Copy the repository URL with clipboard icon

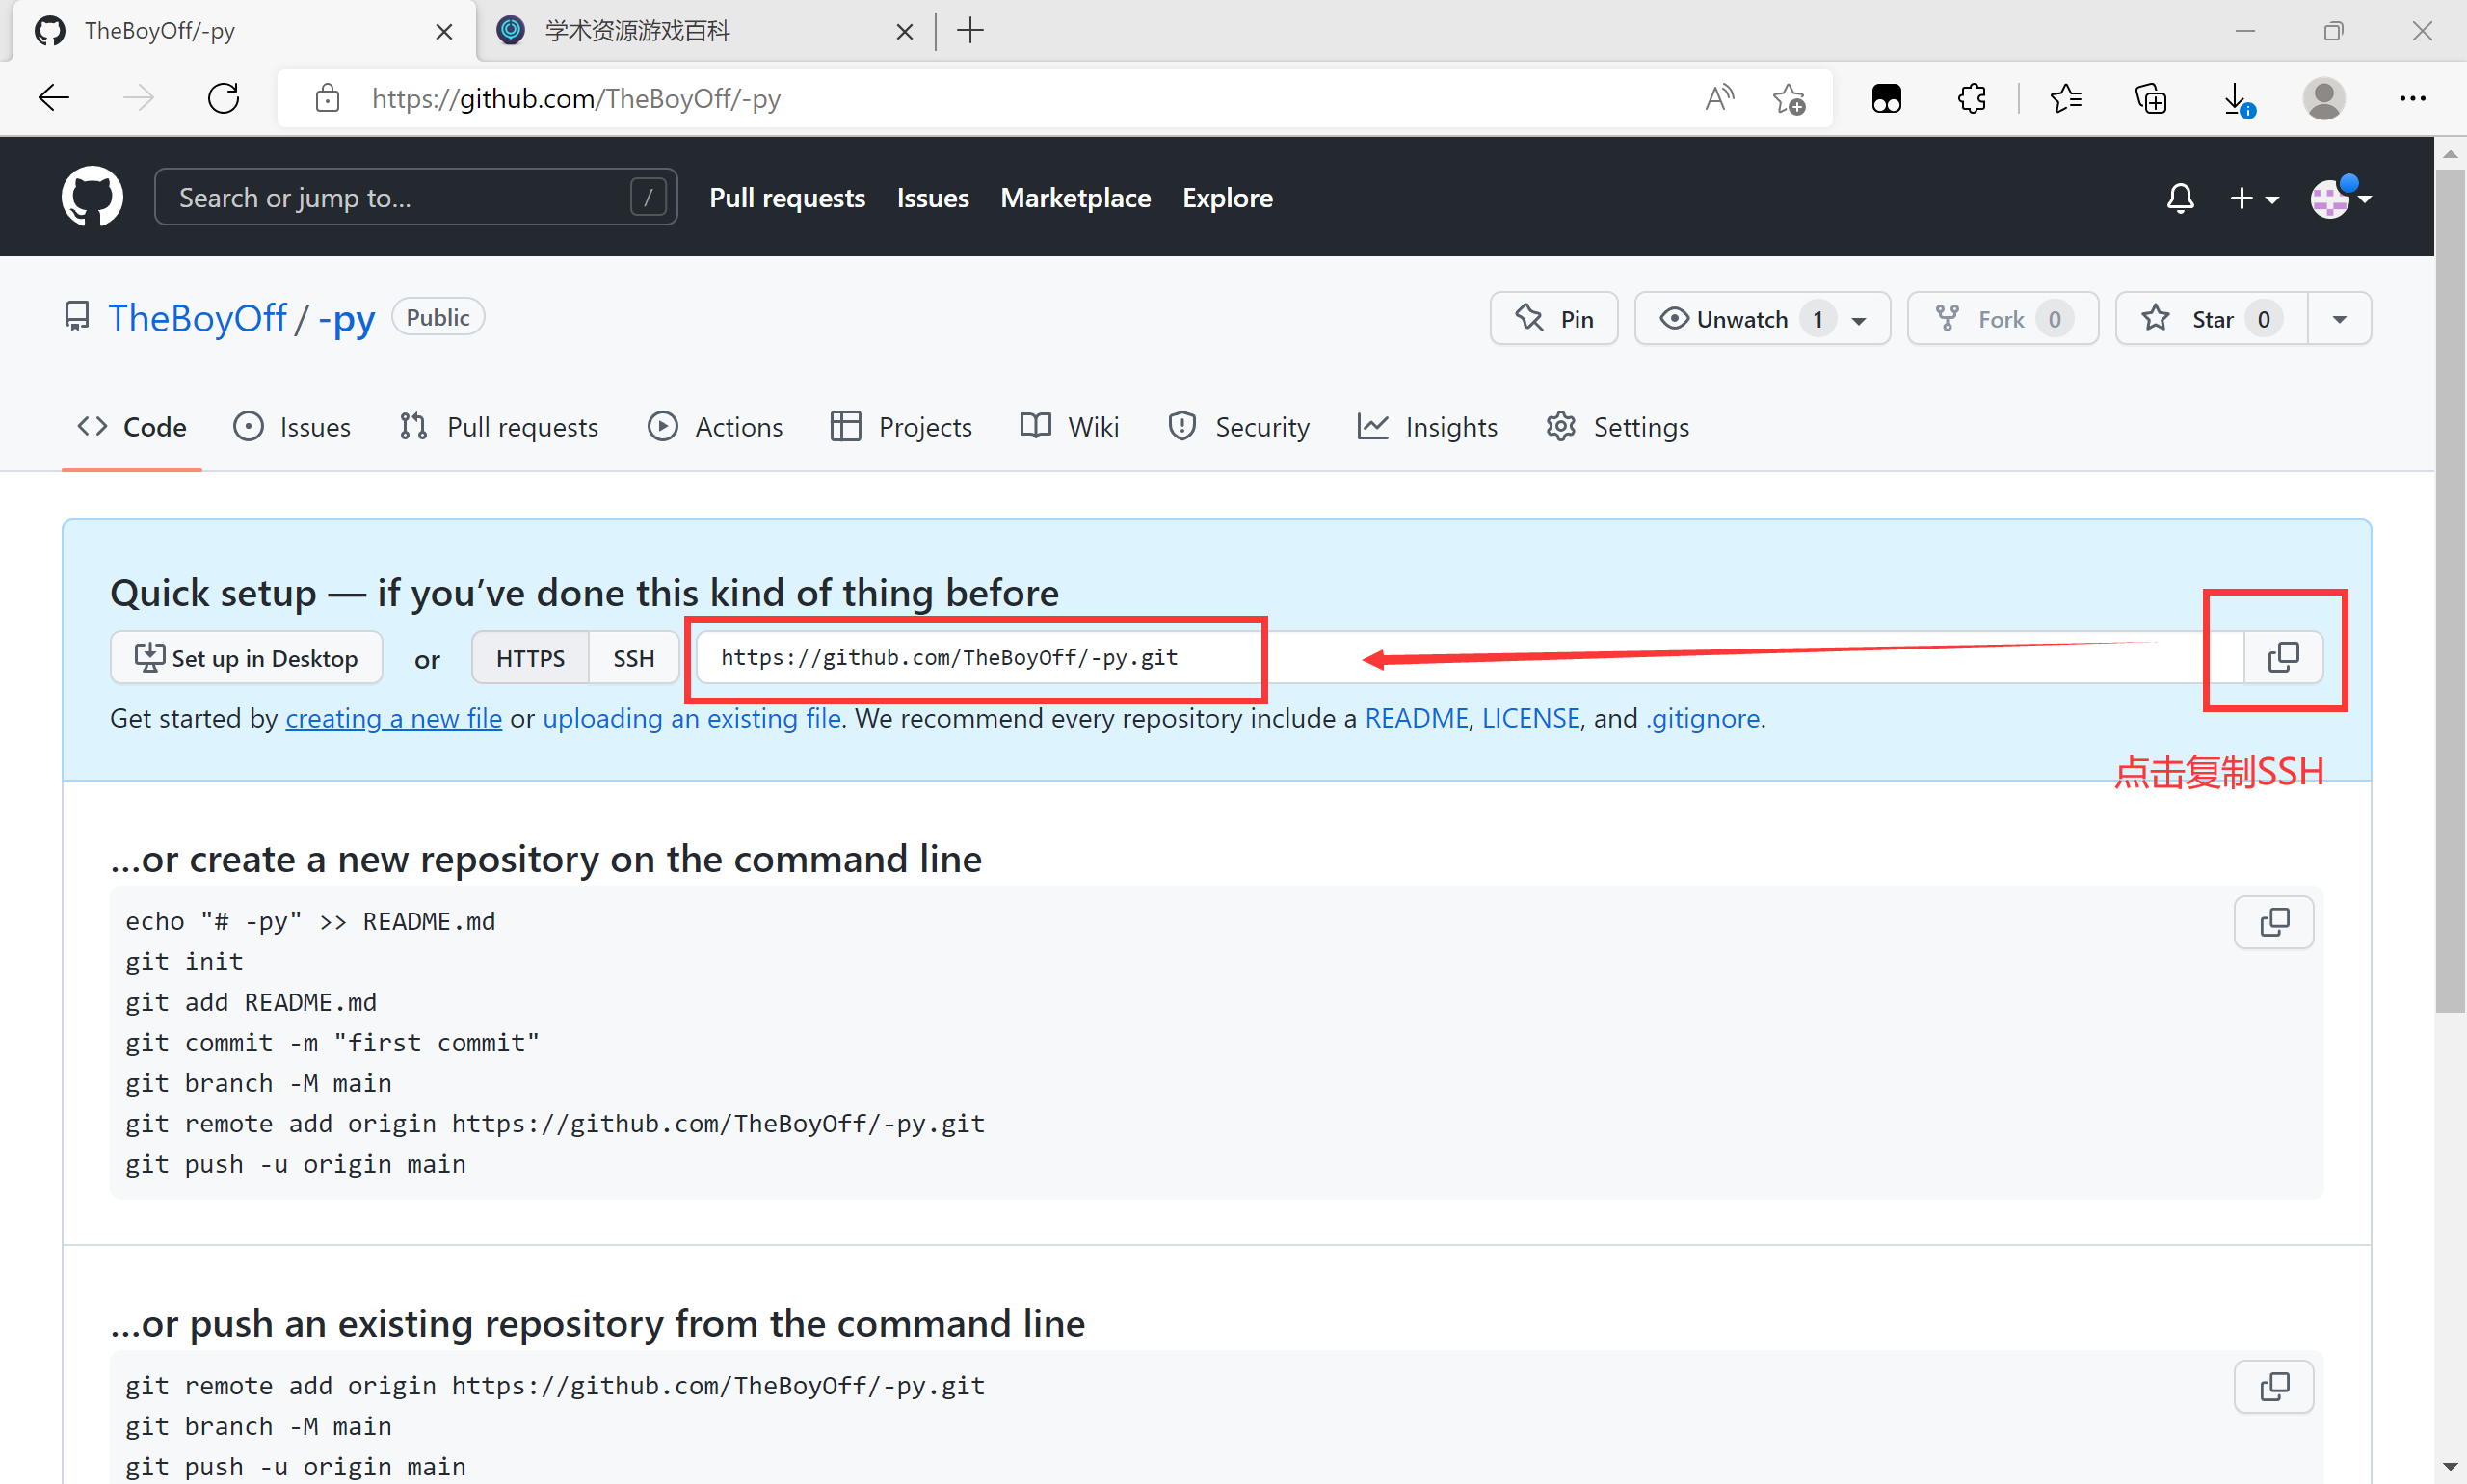(2282, 657)
